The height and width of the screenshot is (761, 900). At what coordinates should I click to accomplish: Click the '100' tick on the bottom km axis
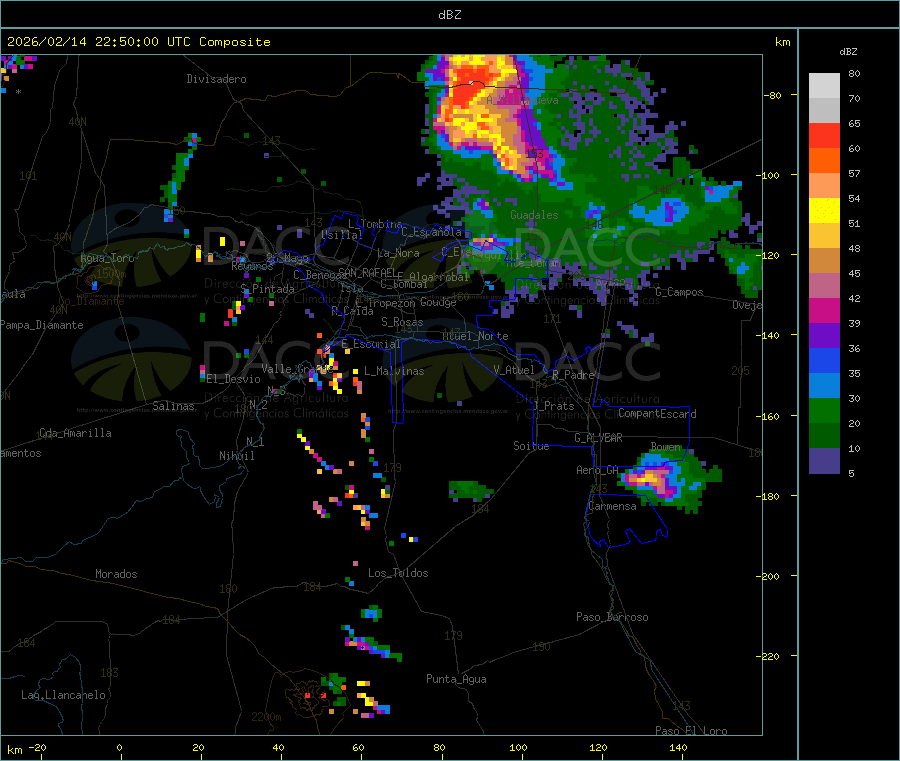518,747
